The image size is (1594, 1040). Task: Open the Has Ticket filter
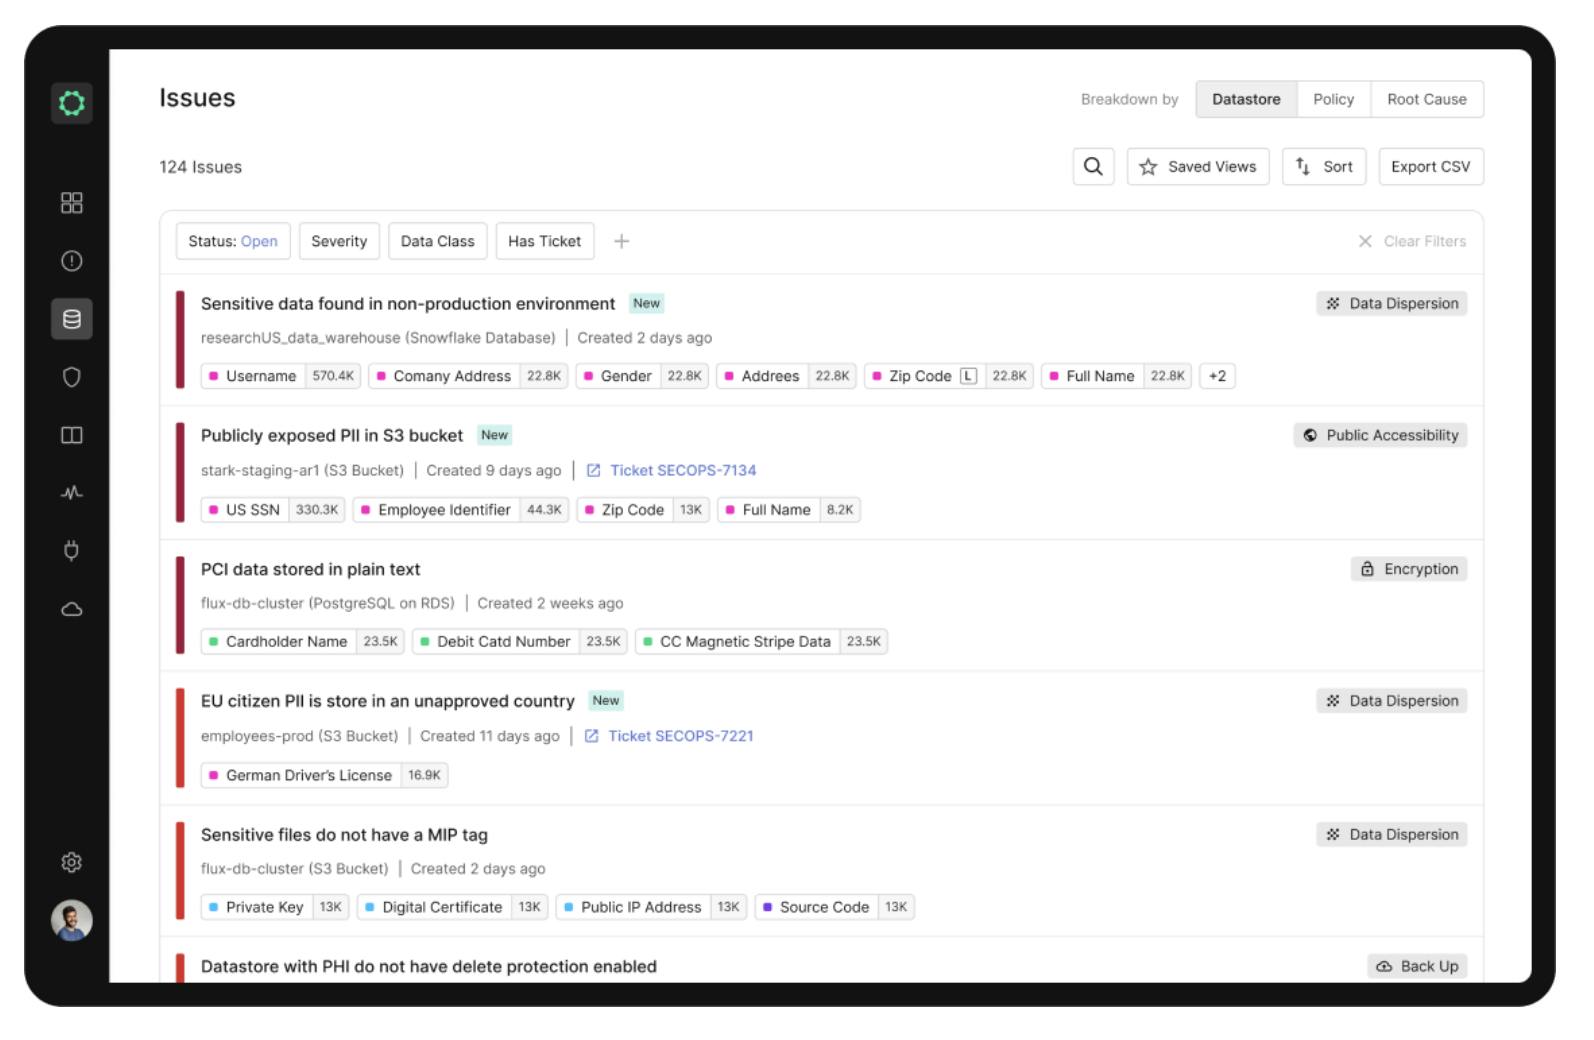pyautogui.click(x=545, y=241)
